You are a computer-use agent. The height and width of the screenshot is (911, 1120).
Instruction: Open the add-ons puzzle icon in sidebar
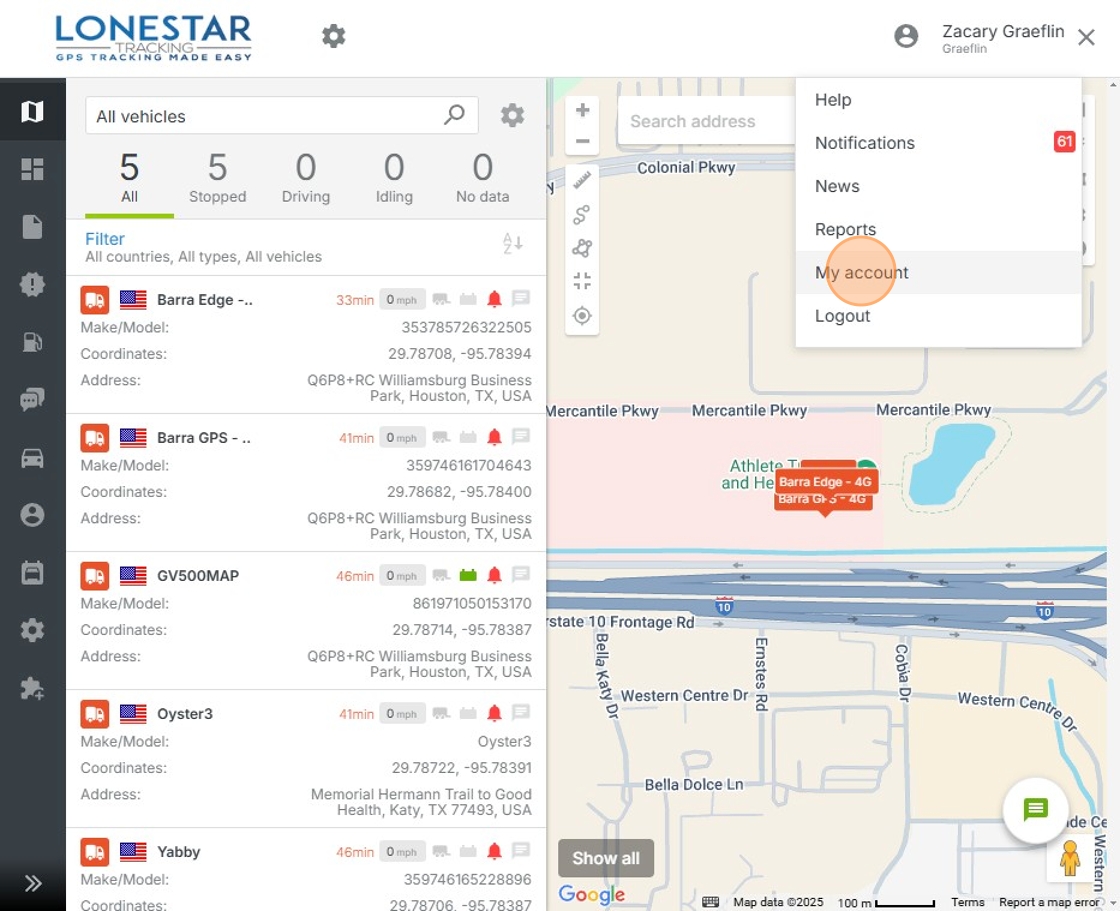coord(32,688)
